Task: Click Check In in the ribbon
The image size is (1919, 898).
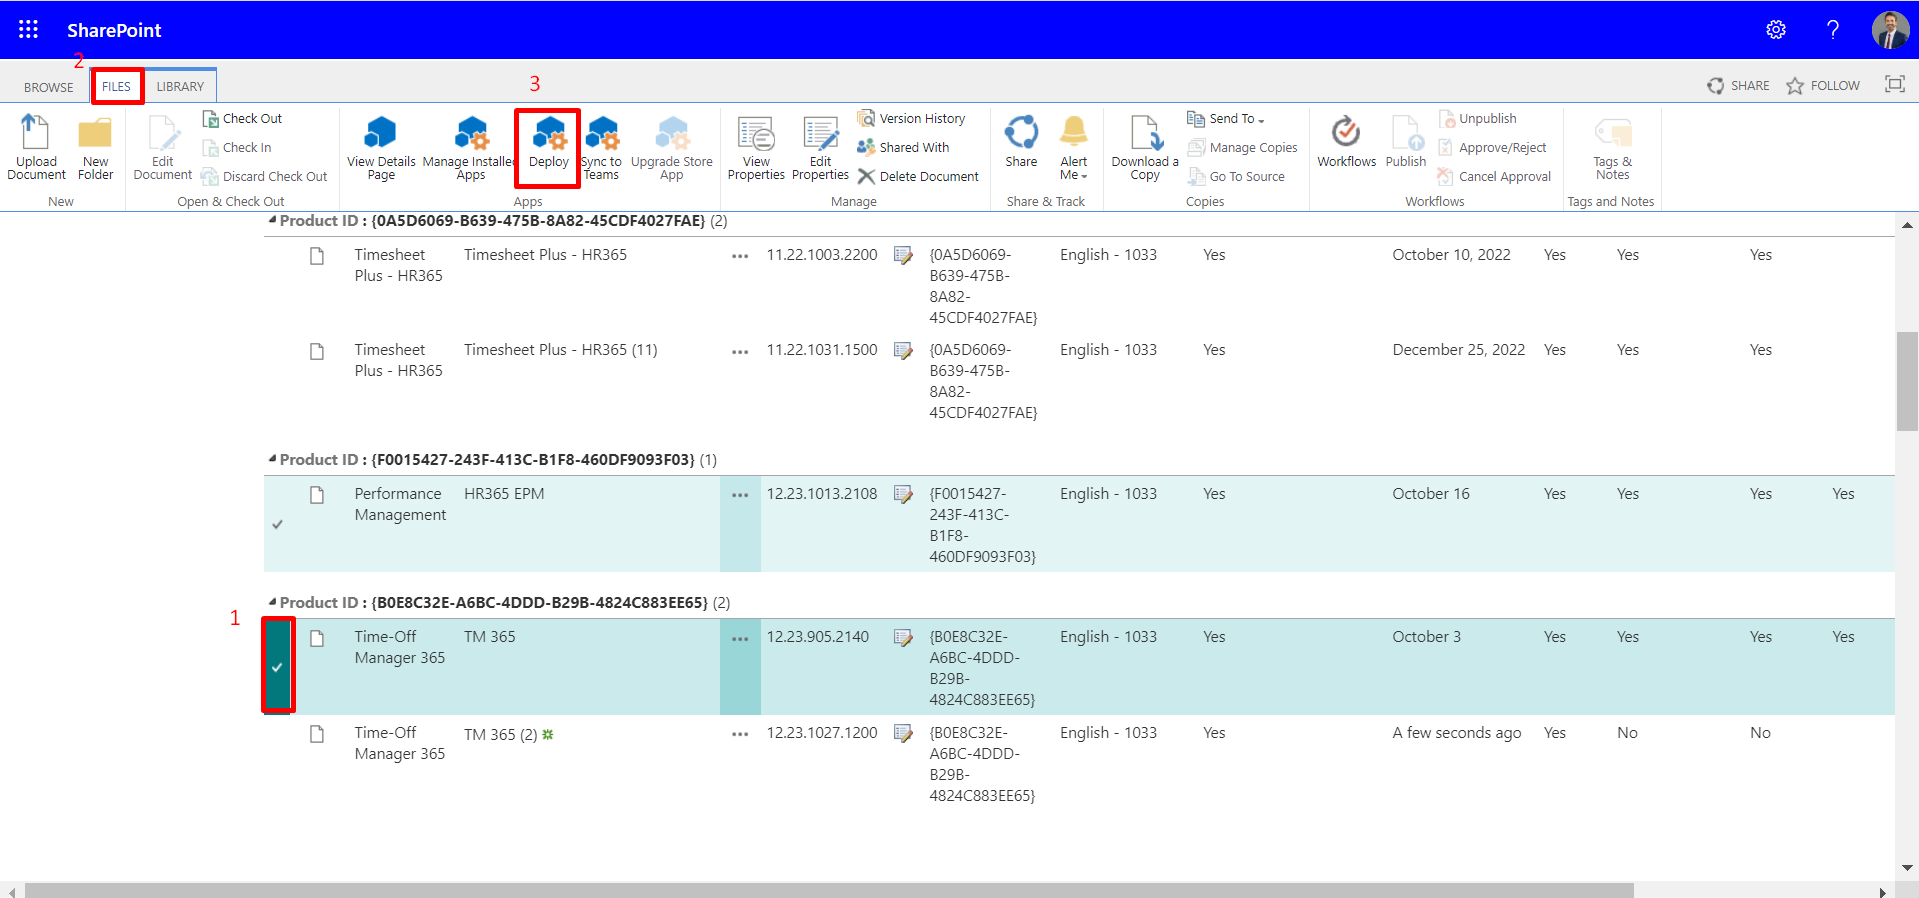Action: click(237, 147)
